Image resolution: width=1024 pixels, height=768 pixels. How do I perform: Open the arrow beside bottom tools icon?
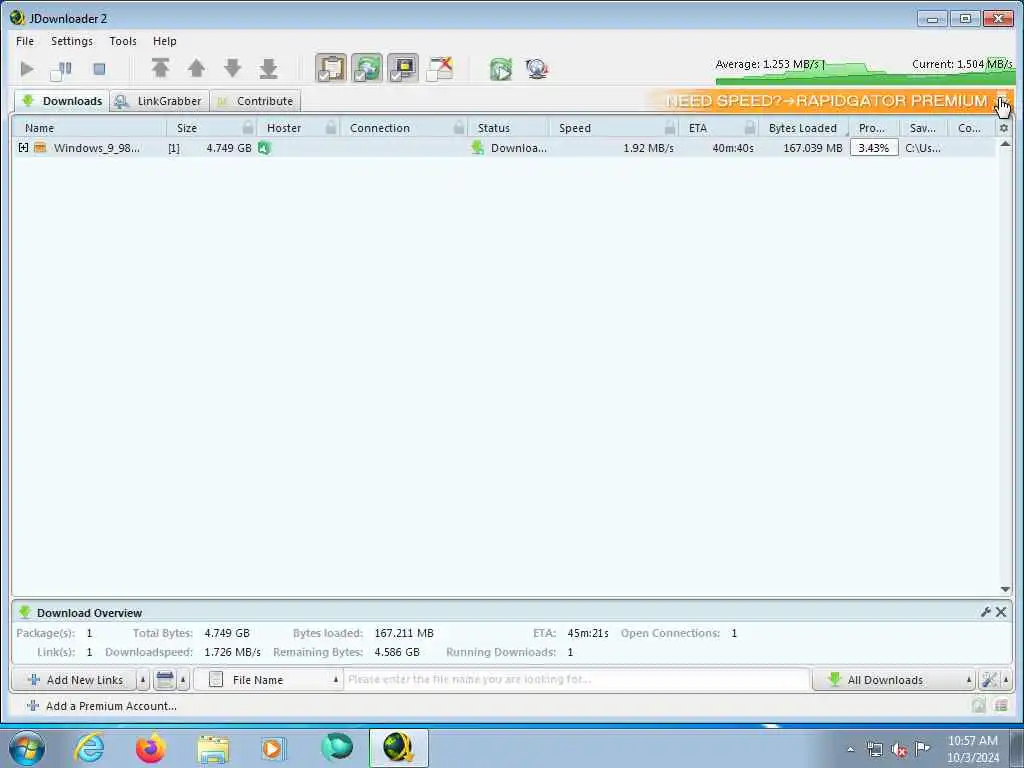(x=1006, y=680)
